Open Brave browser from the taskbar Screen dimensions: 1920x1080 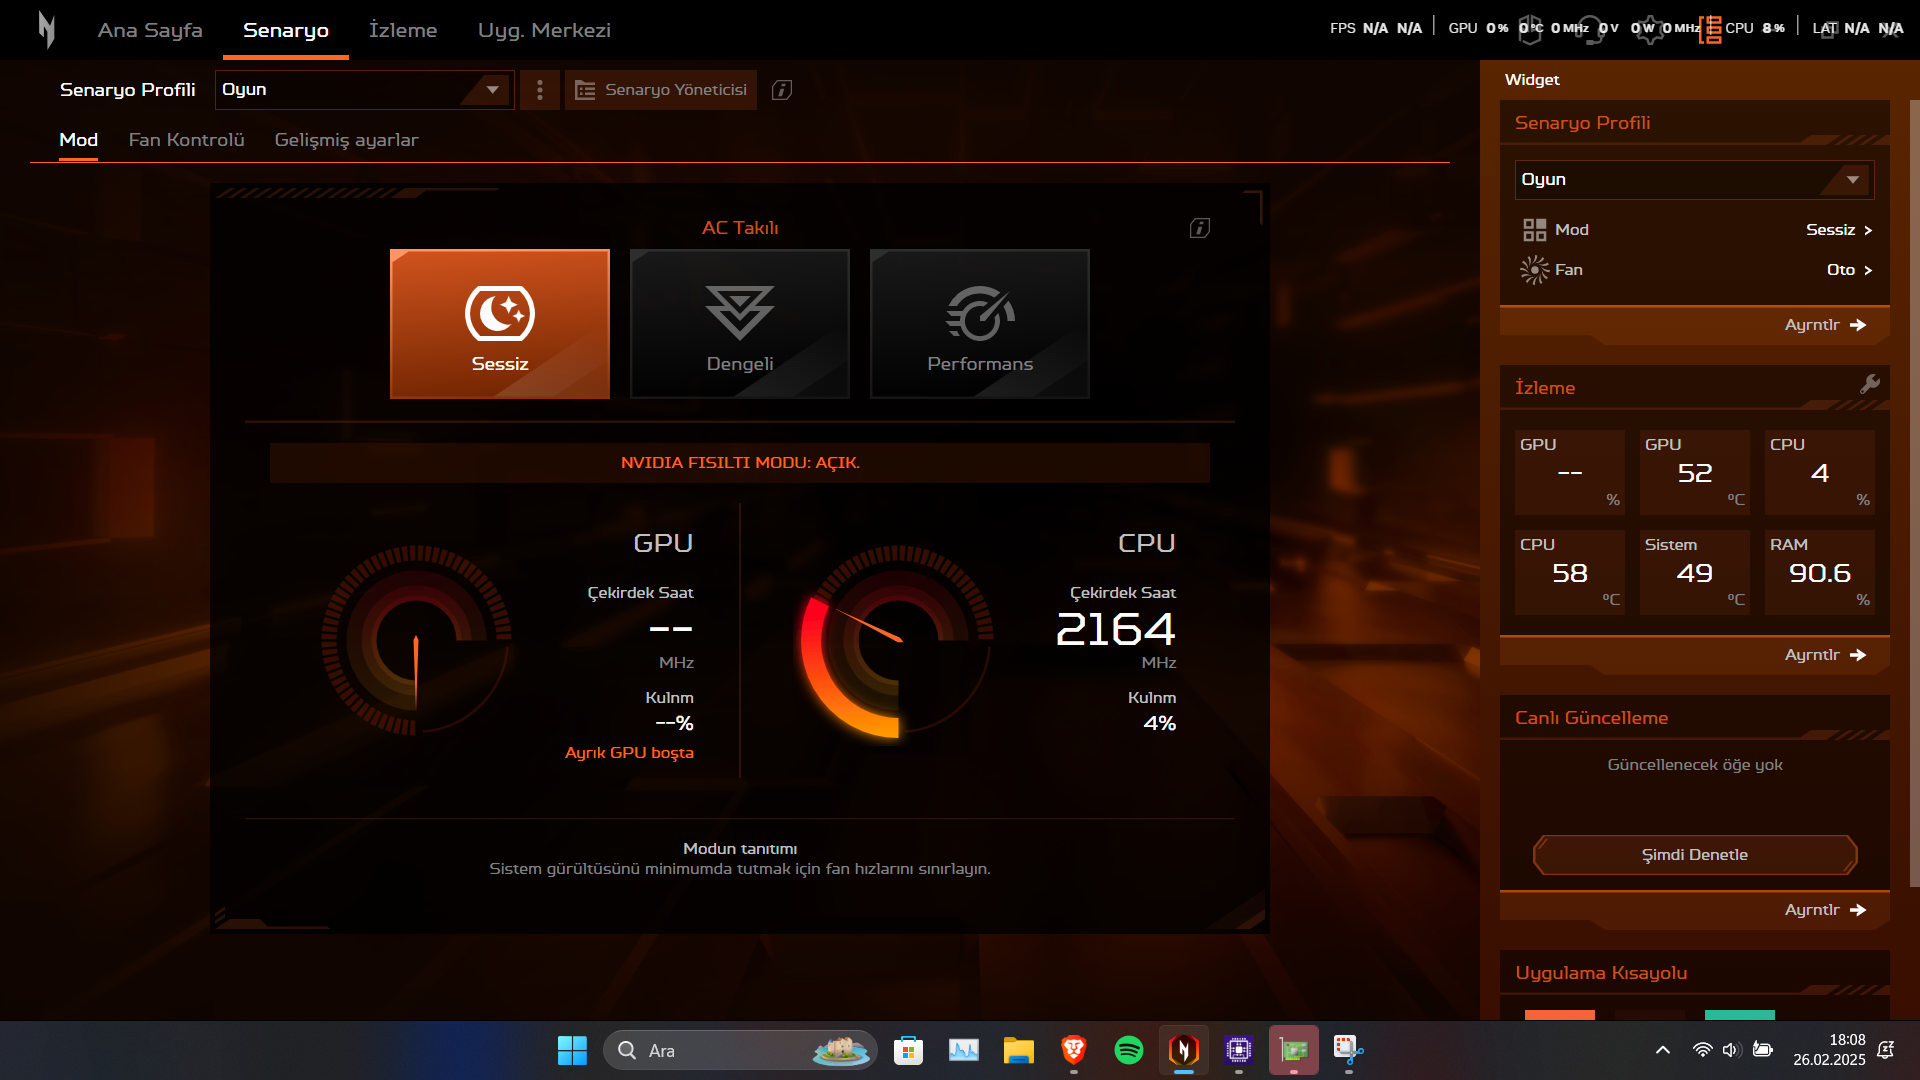[x=1073, y=1050]
